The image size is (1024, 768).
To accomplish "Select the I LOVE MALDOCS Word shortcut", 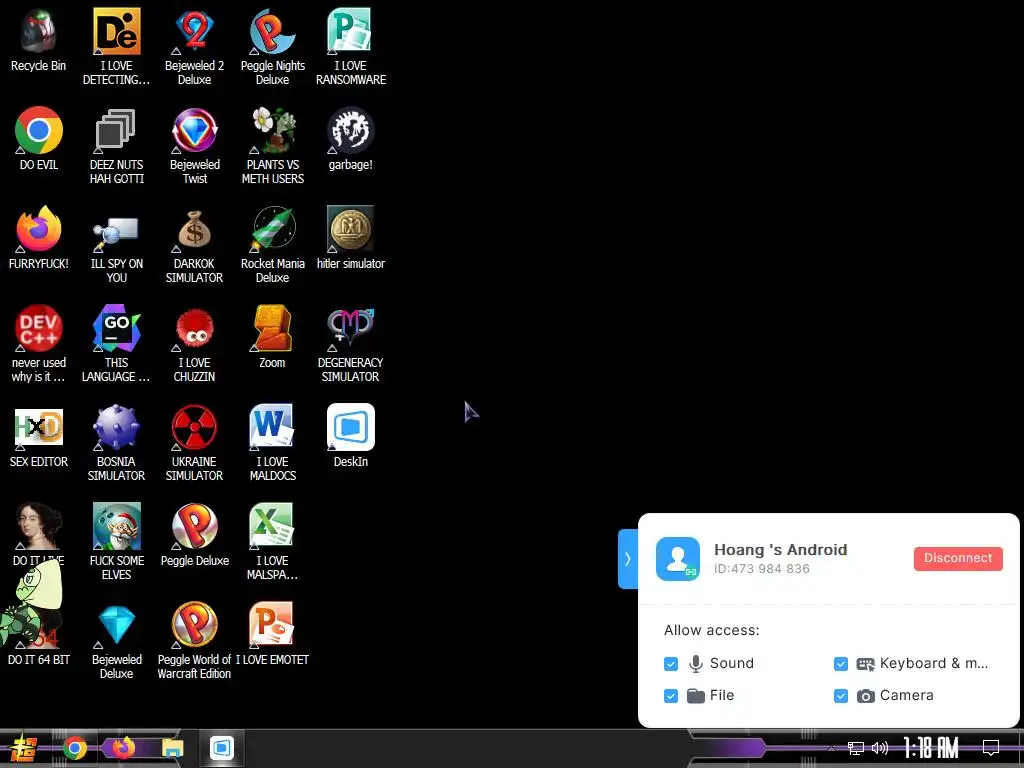I will coord(272,443).
